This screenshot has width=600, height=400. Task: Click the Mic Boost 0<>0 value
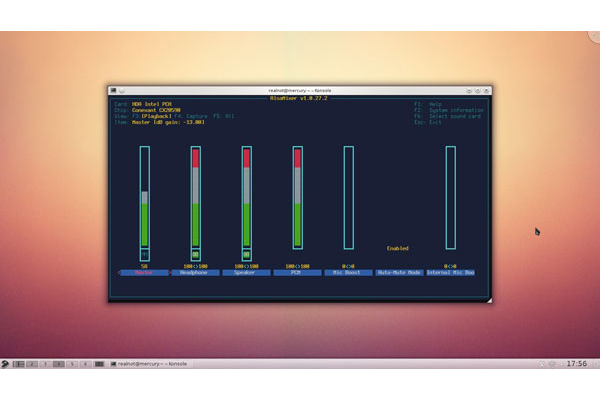(348, 266)
